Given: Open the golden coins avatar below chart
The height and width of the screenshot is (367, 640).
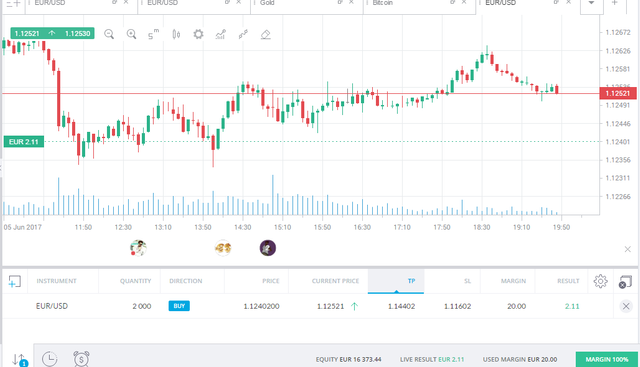Looking at the screenshot, I should click(223, 248).
